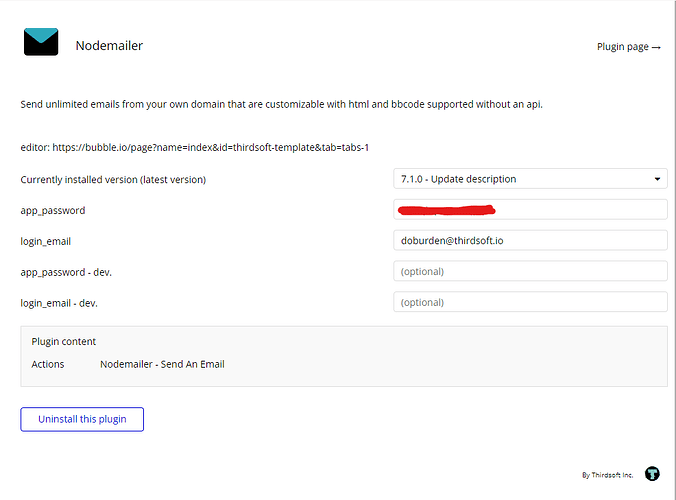Click the Currently installed version label
This screenshot has height=500, width=676.
113,180
